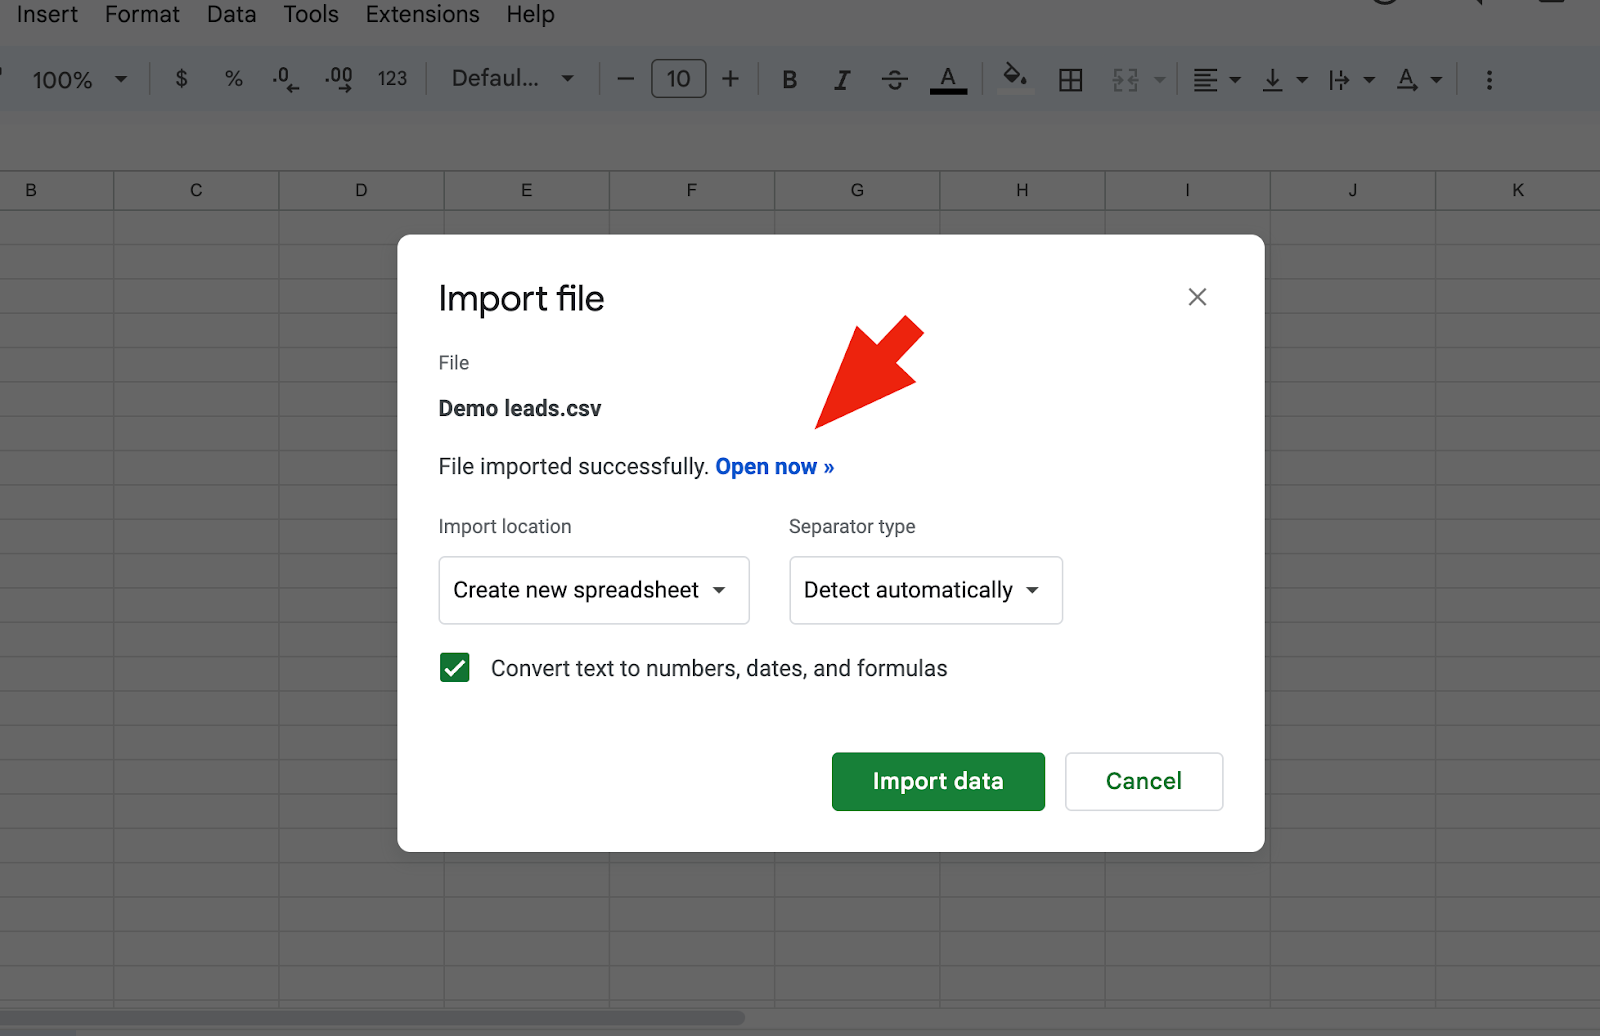Screen dimensions: 1600x1036
Task: Open the Tools menu
Action: tap(311, 14)
